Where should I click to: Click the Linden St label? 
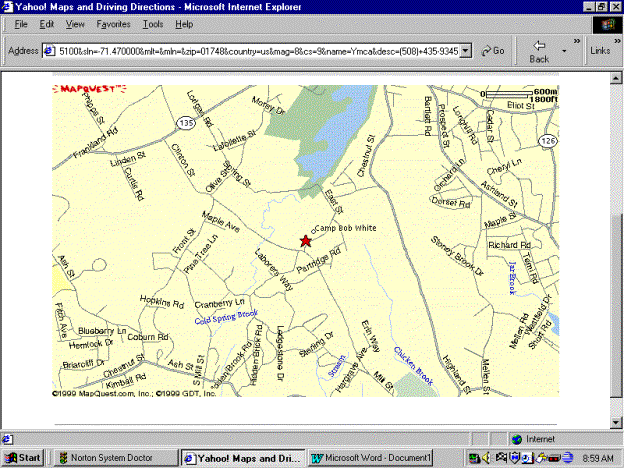point(128,159)
